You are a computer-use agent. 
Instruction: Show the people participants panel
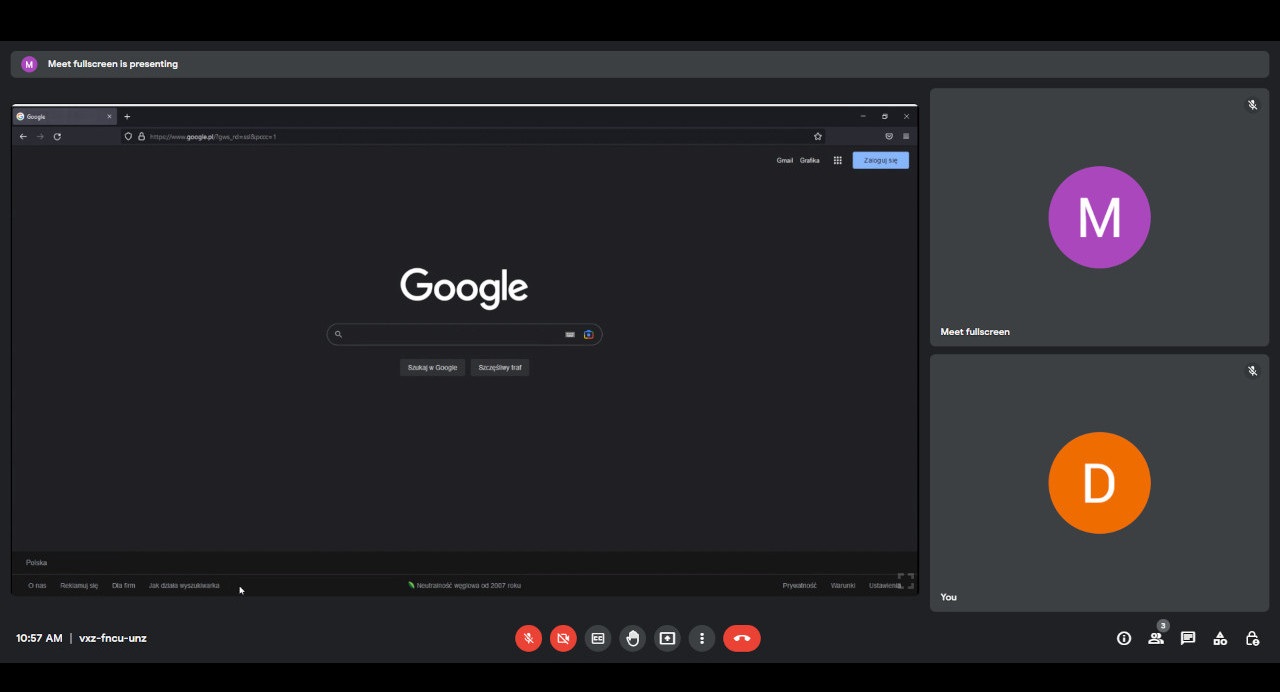[1156, 638]
